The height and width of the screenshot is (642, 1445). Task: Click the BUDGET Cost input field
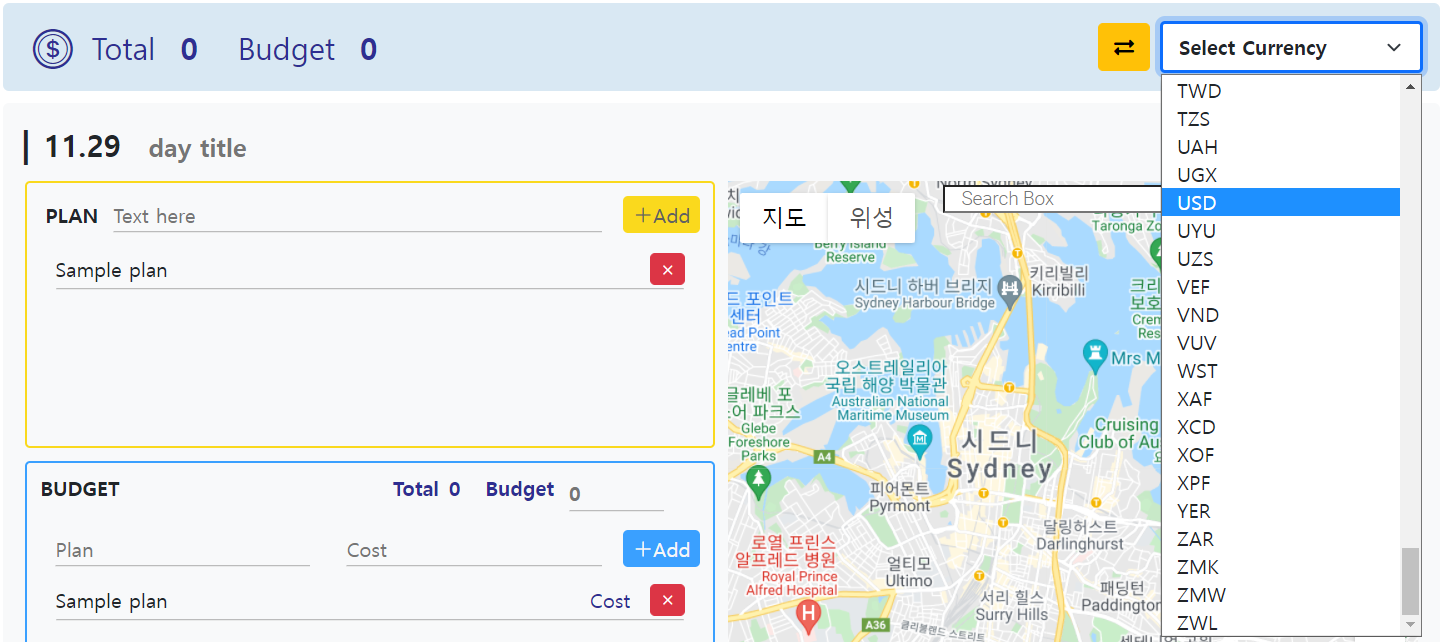coord(474,550)
